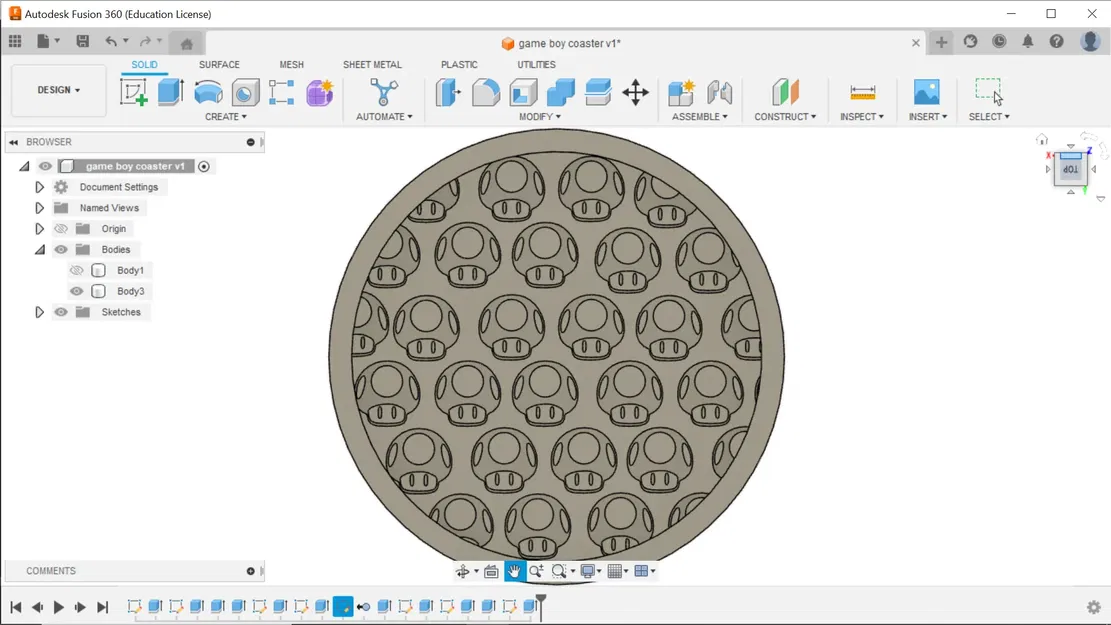The height and width of the screenshot is (625, 1111).
Task: Select the Revolve tool icon
Action: click(208, 92)
